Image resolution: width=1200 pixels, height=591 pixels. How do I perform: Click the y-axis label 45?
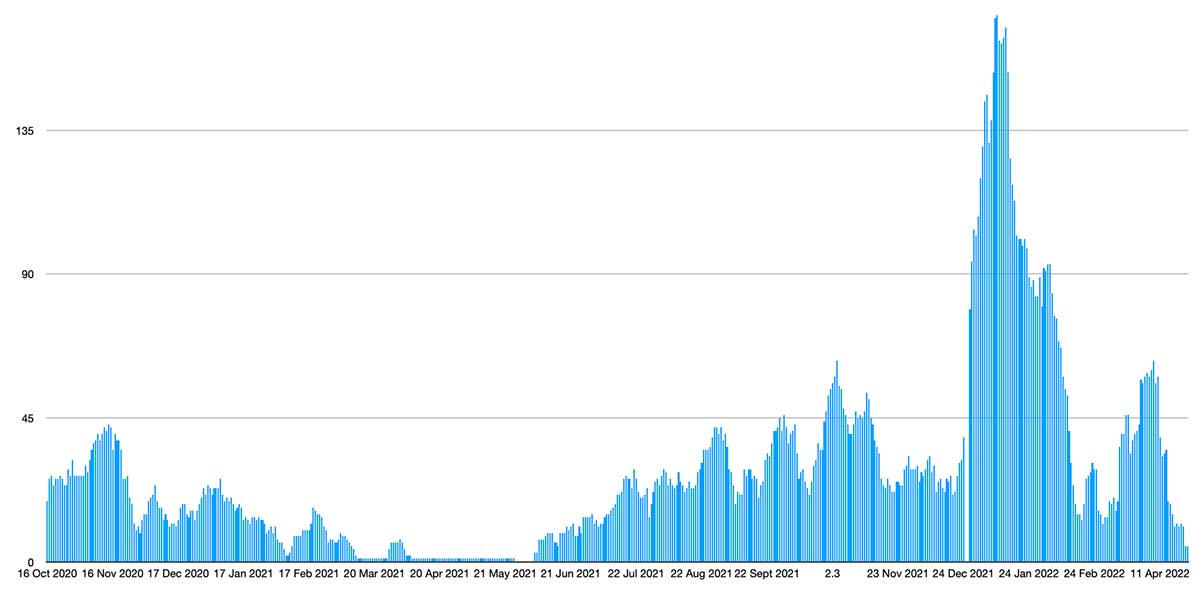point(26,418)
